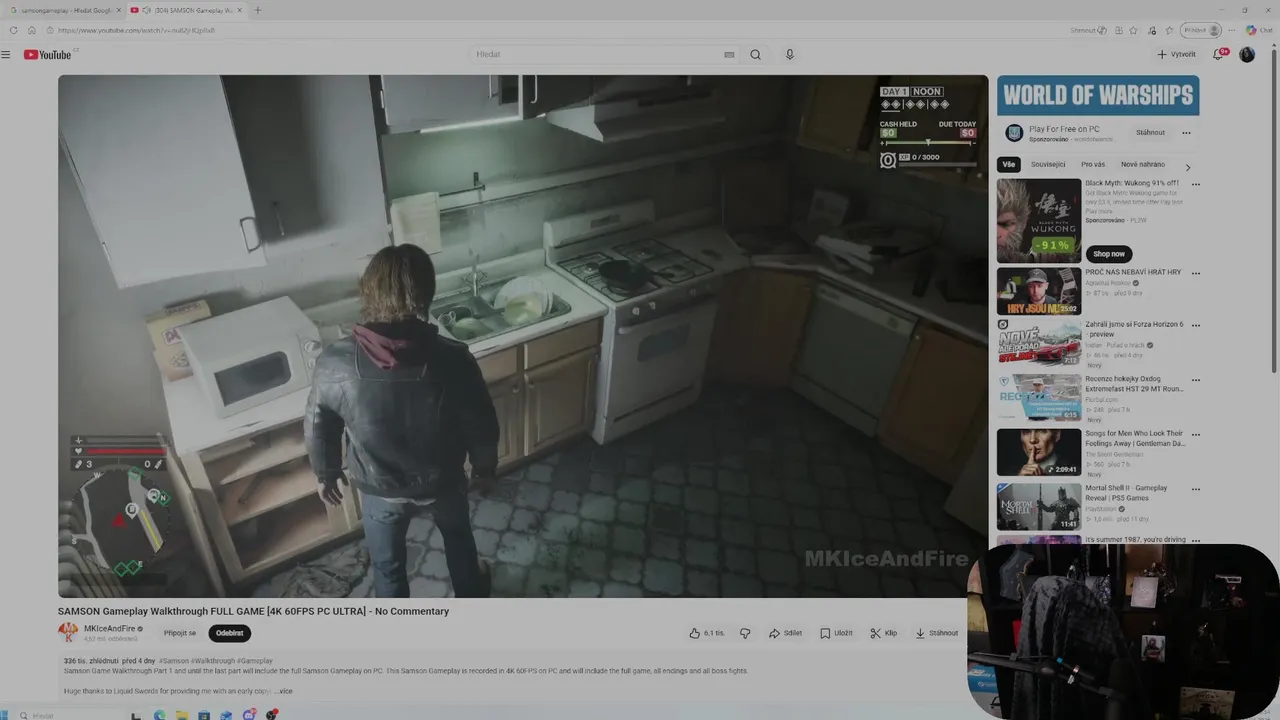1280x720 pixels.
Task: Add page to favorites with star icon
Action: (1134, 30)
